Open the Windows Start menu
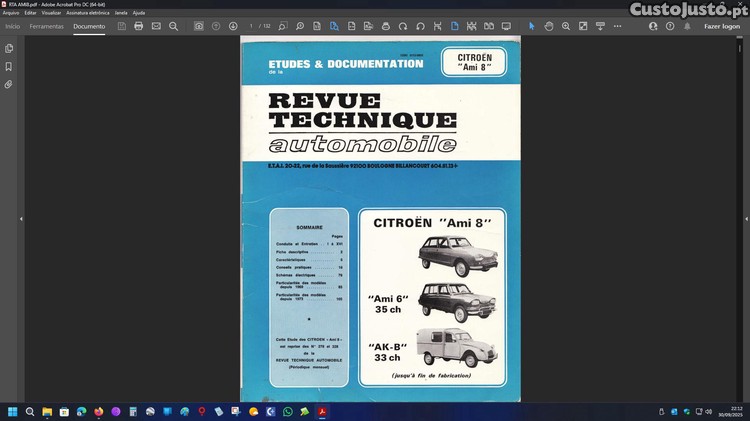 [14, 411]
